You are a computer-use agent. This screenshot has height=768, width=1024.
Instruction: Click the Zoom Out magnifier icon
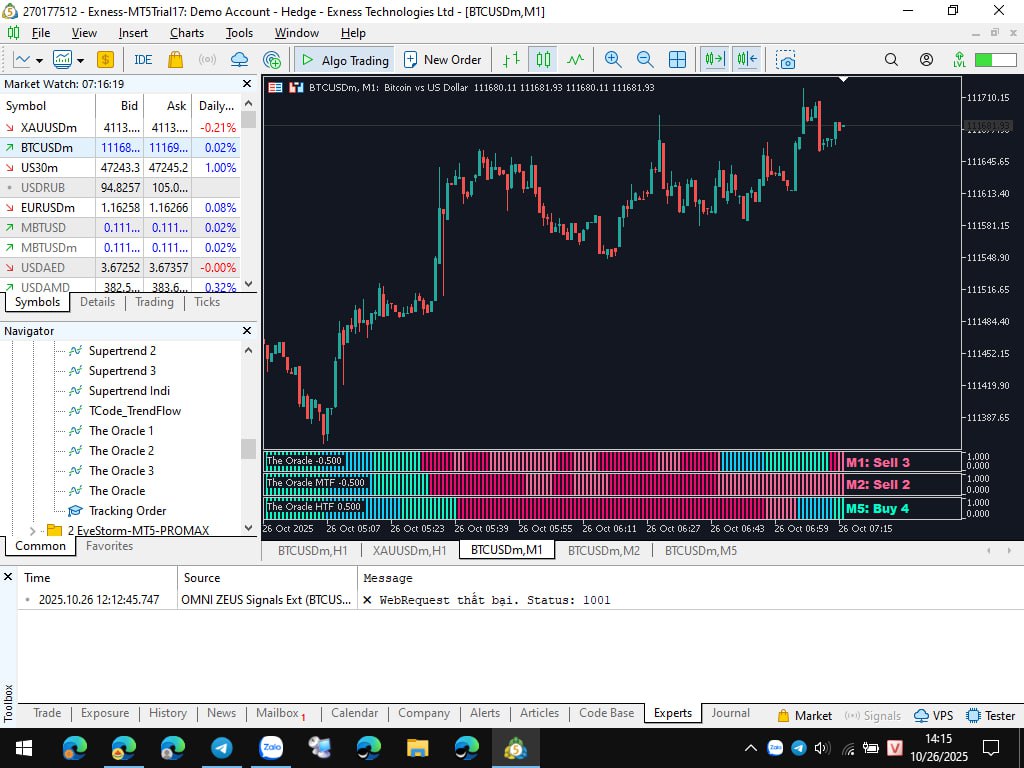tap(645, 60)
